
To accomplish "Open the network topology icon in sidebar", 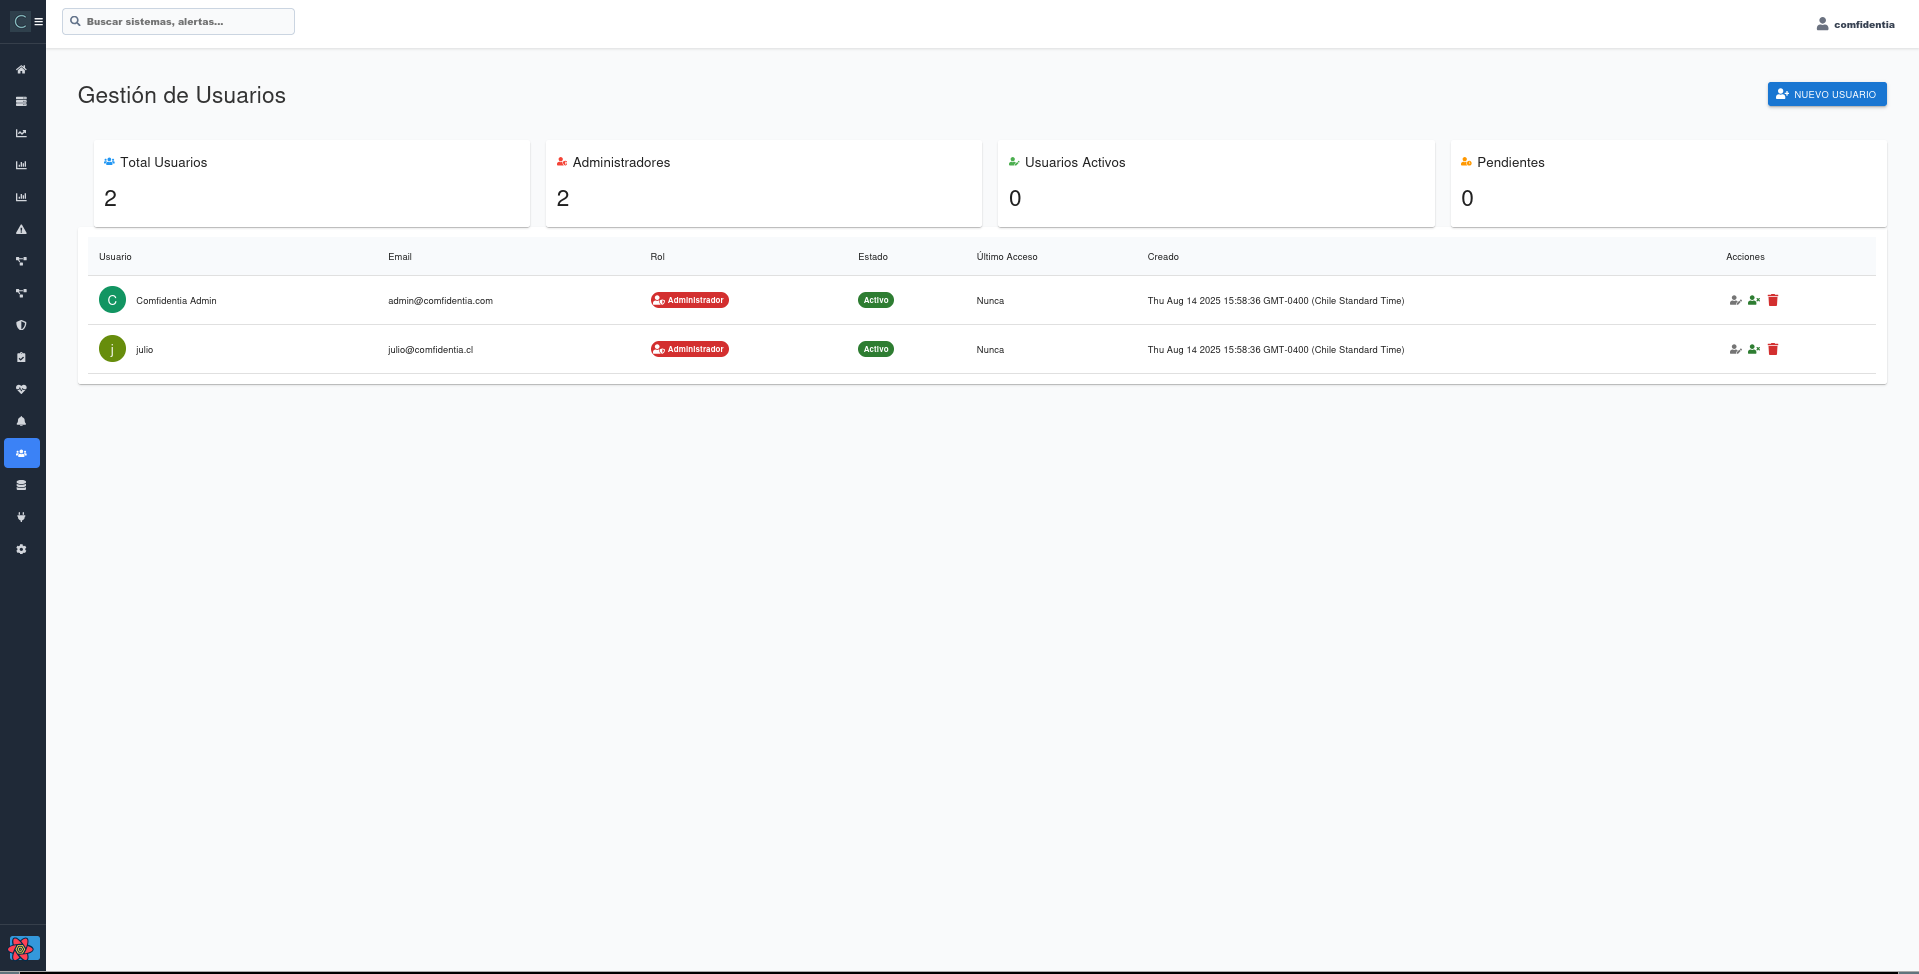I will pyautogui.click(x=21, y=261).
